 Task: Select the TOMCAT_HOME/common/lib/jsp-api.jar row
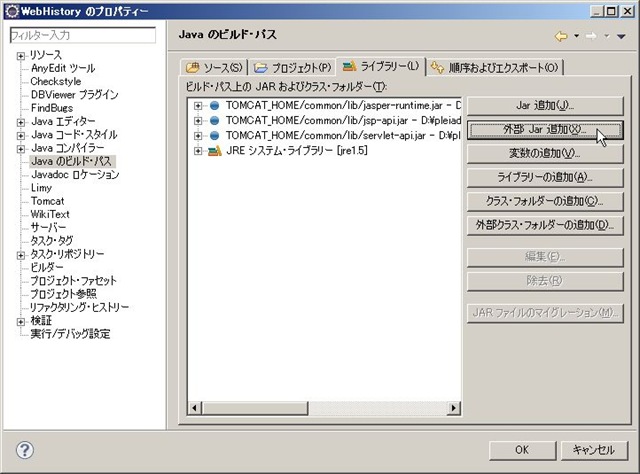pos(343,120)
